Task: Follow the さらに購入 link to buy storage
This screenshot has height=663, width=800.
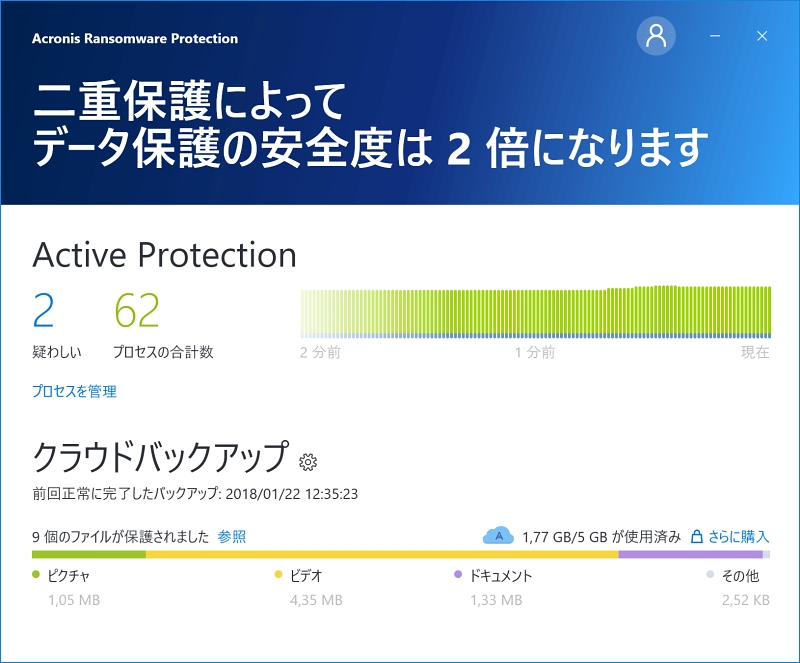Action: point(738,536)
